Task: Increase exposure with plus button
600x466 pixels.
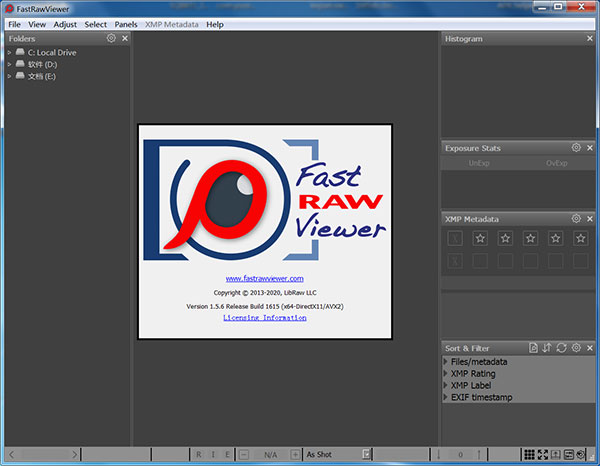Action: [x=295, y=455]
